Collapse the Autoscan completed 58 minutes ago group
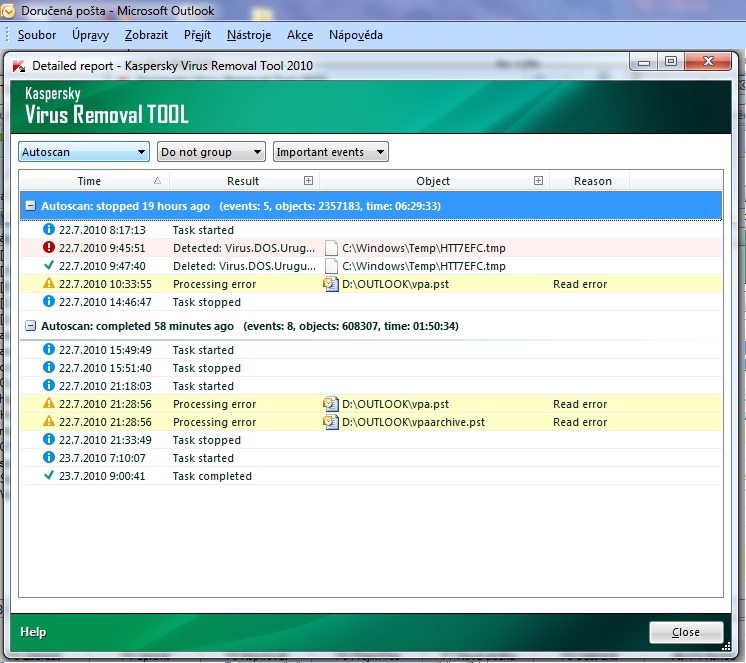Viewport: 746px width, 663px height. point(31,326)
